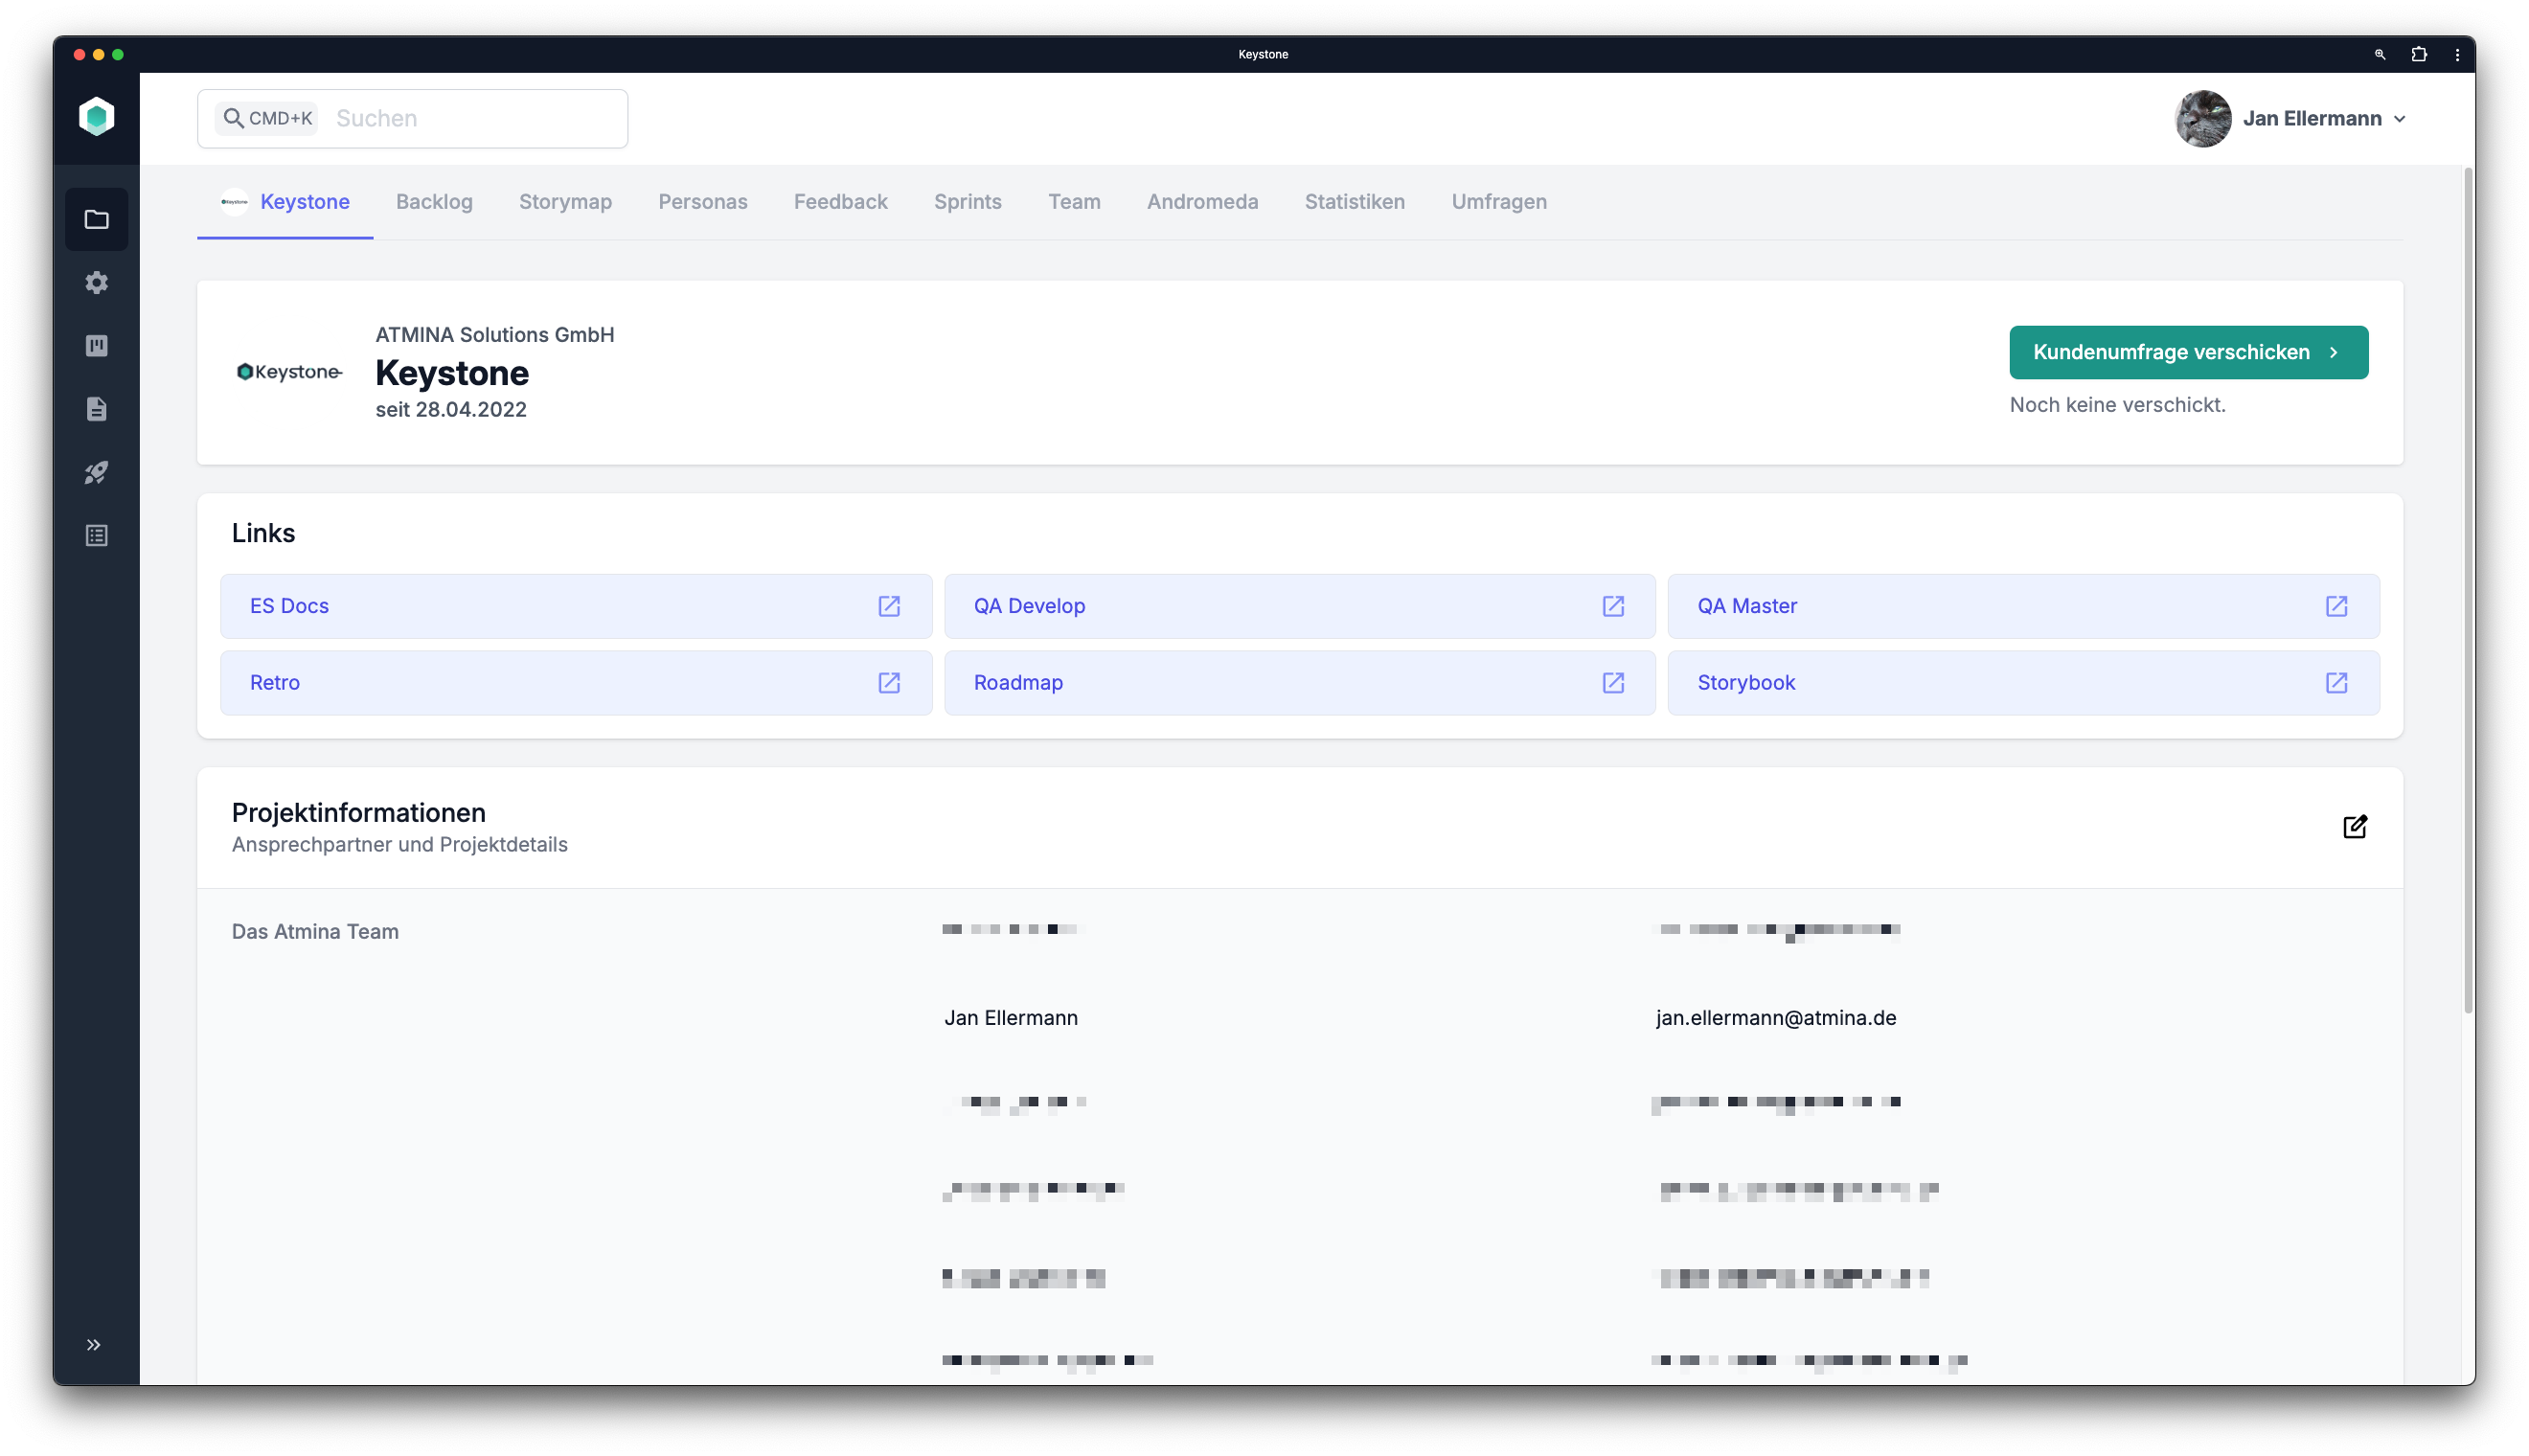Switch to the Andromeda tab
2529x1456 pixels.
coord(1202,202)
